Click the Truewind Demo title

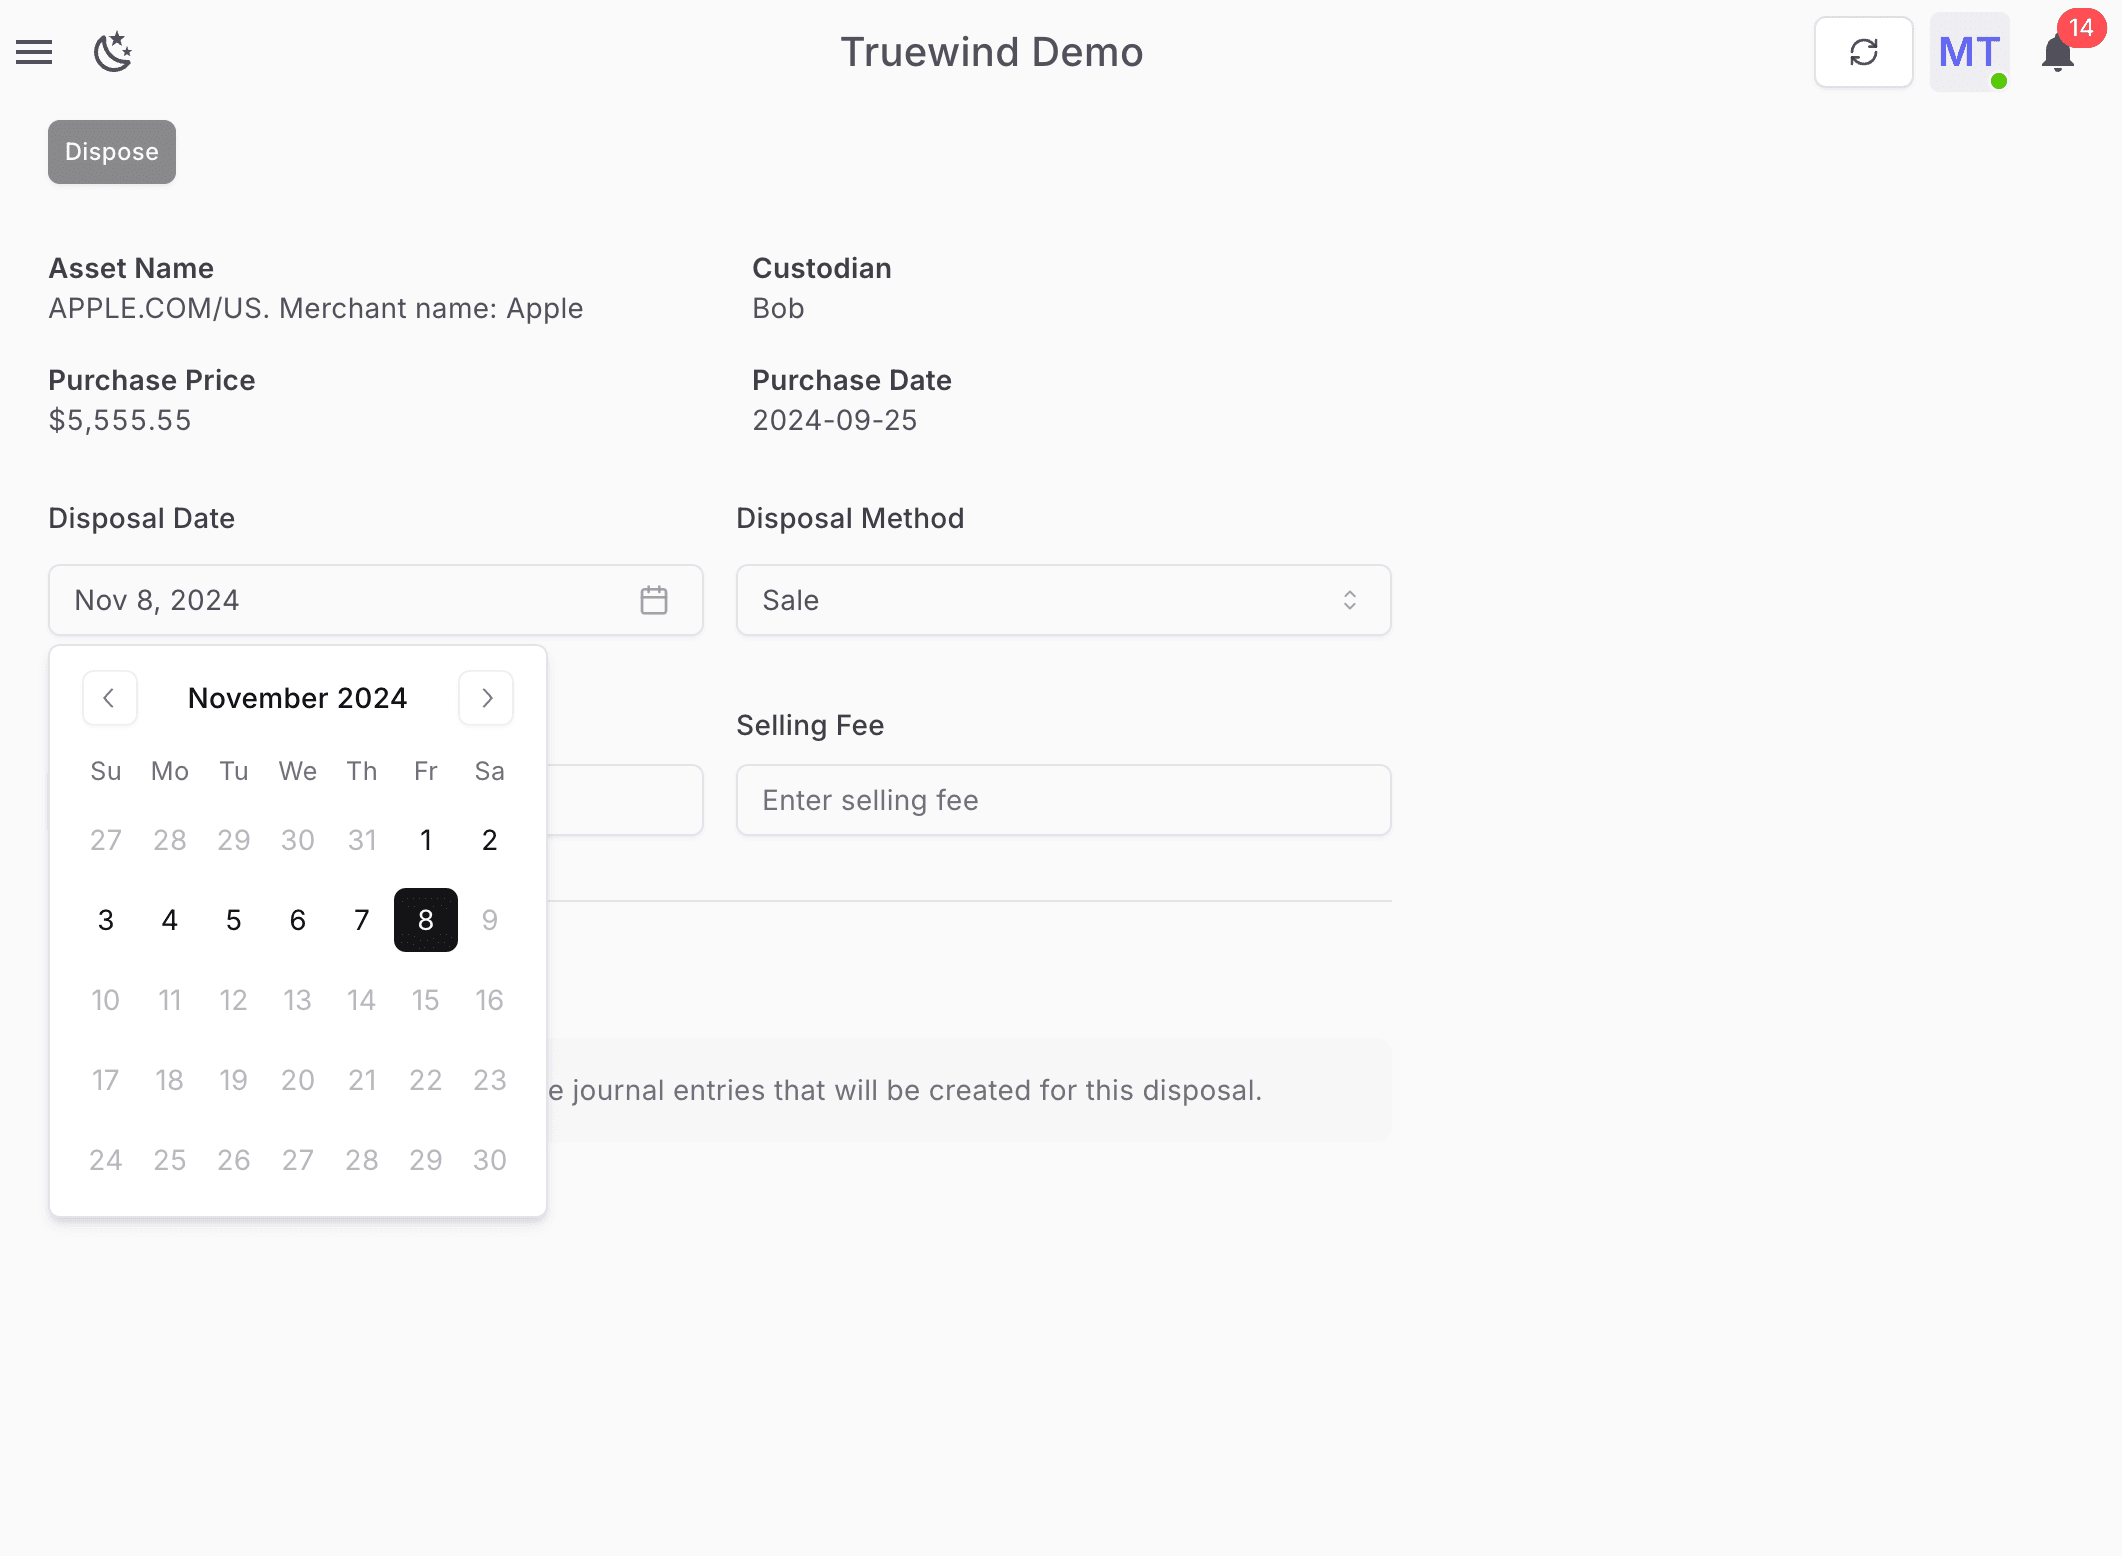point(991,52)
